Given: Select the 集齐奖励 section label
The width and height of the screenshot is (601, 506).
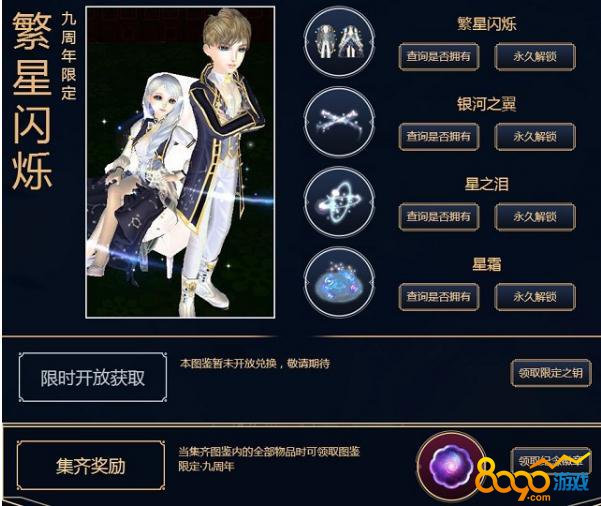Looking at the screenshot, I should click(x=91, y=465).
